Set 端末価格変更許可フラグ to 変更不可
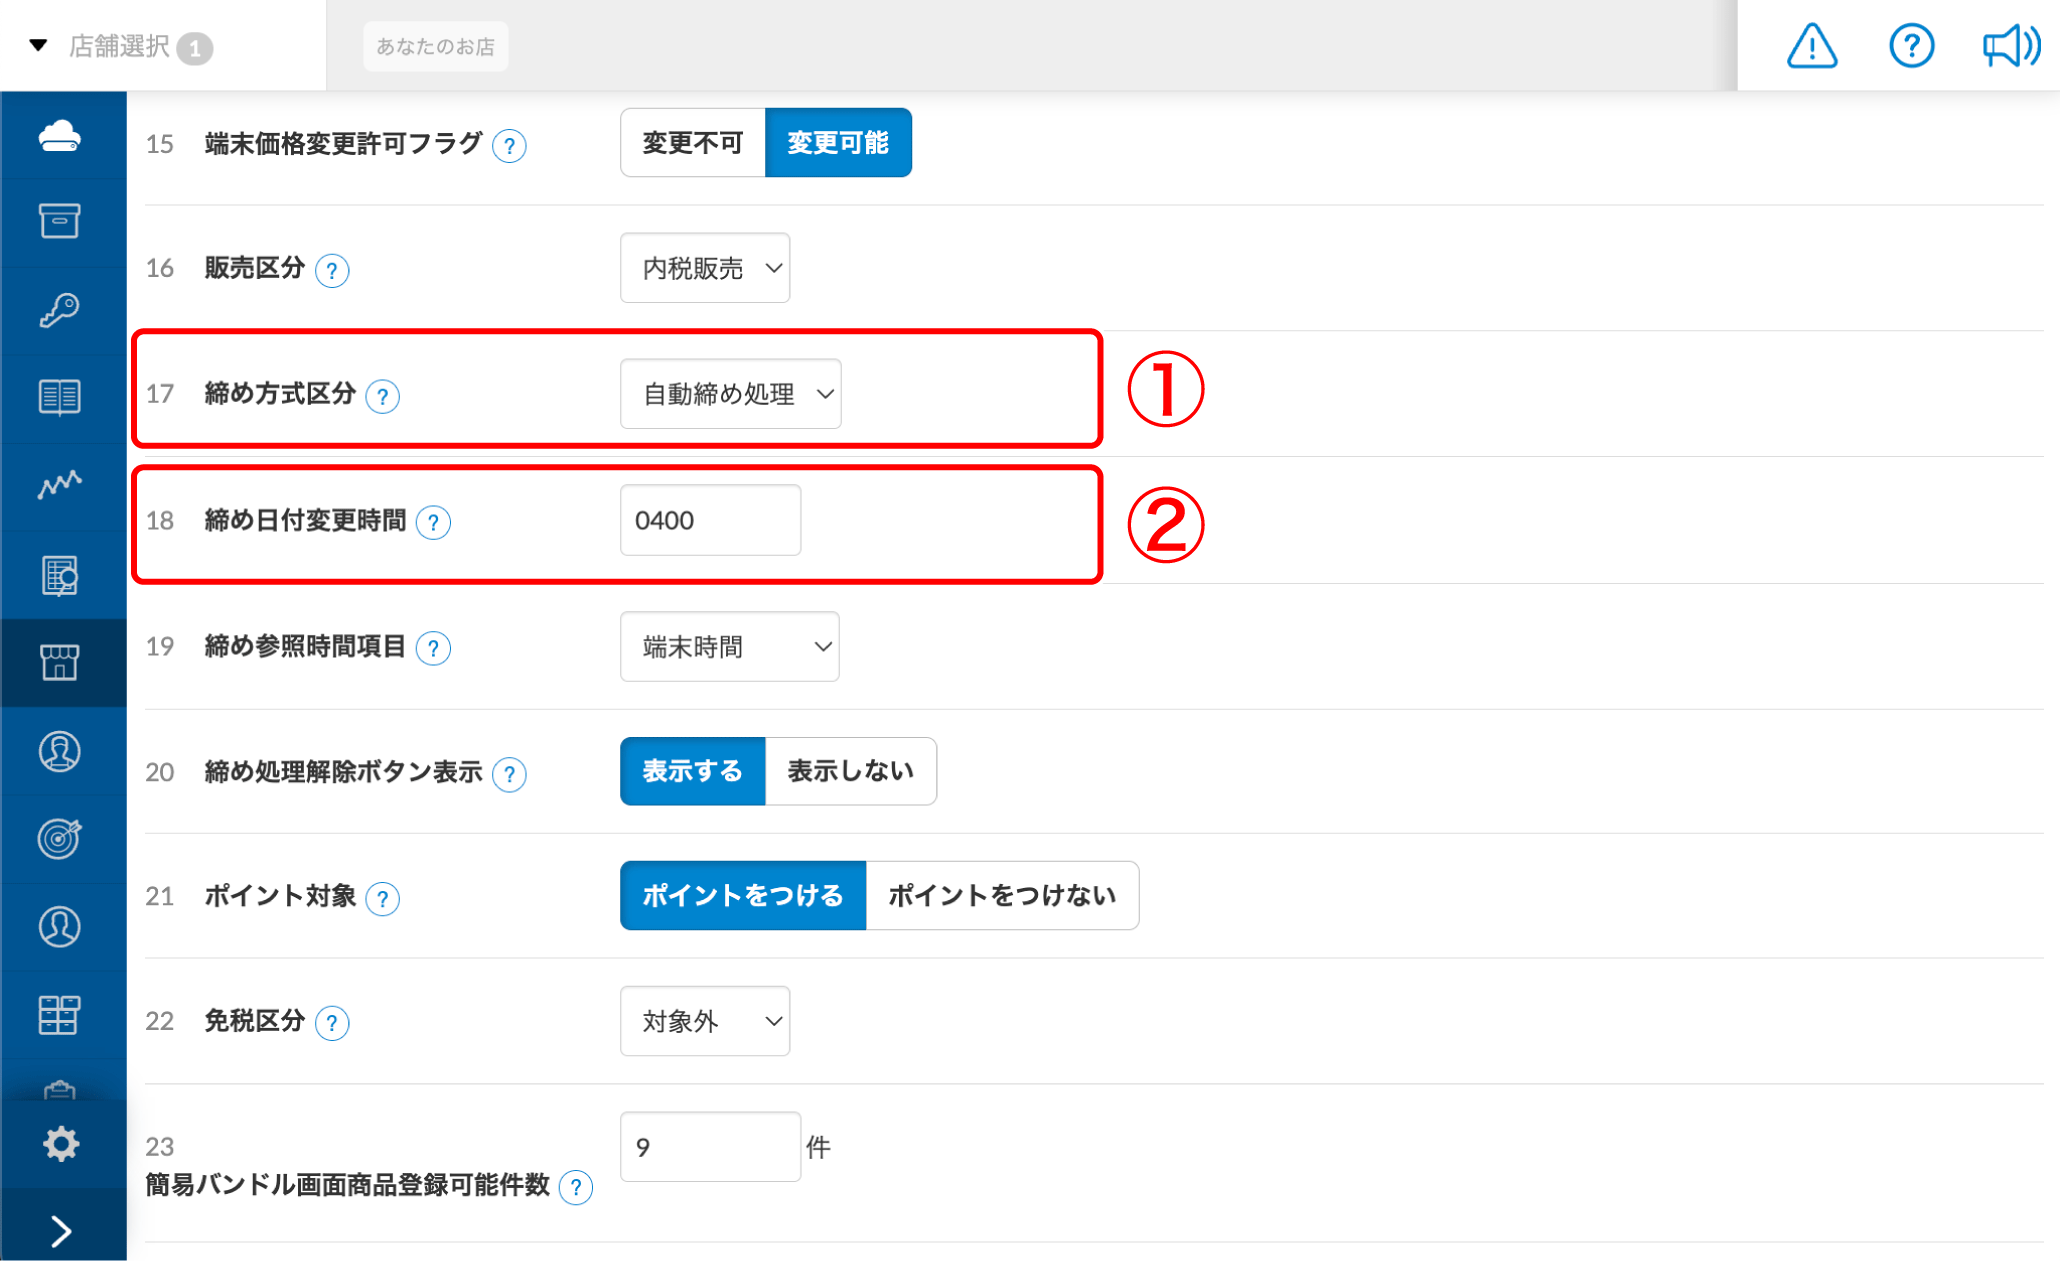The image size is (2060, 1261). pyautogui.click(x=692, y=142)
